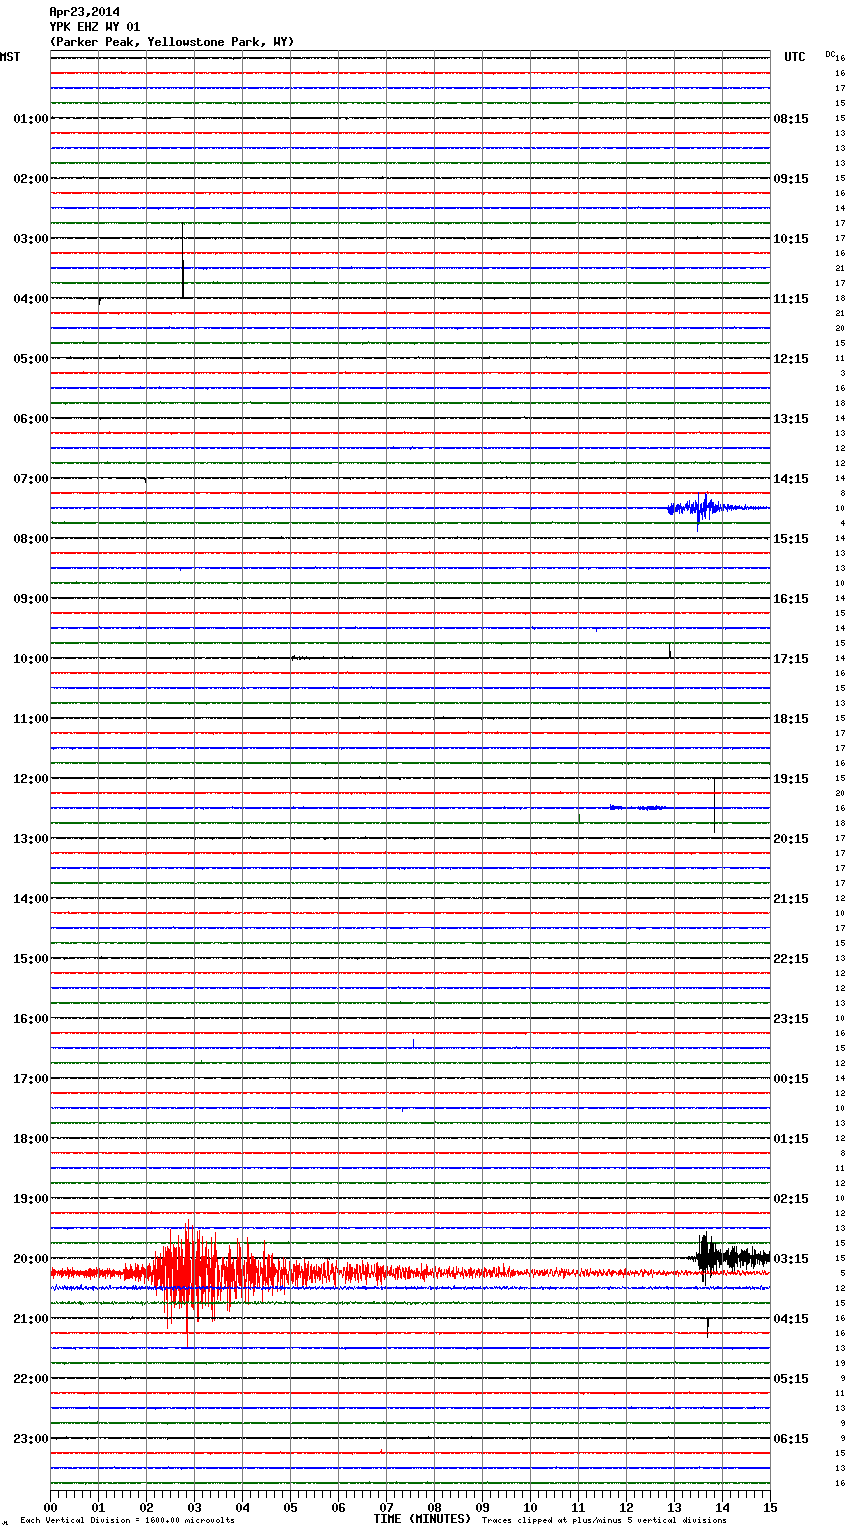Click the 10 minute axis tick label

[530, 1507]
